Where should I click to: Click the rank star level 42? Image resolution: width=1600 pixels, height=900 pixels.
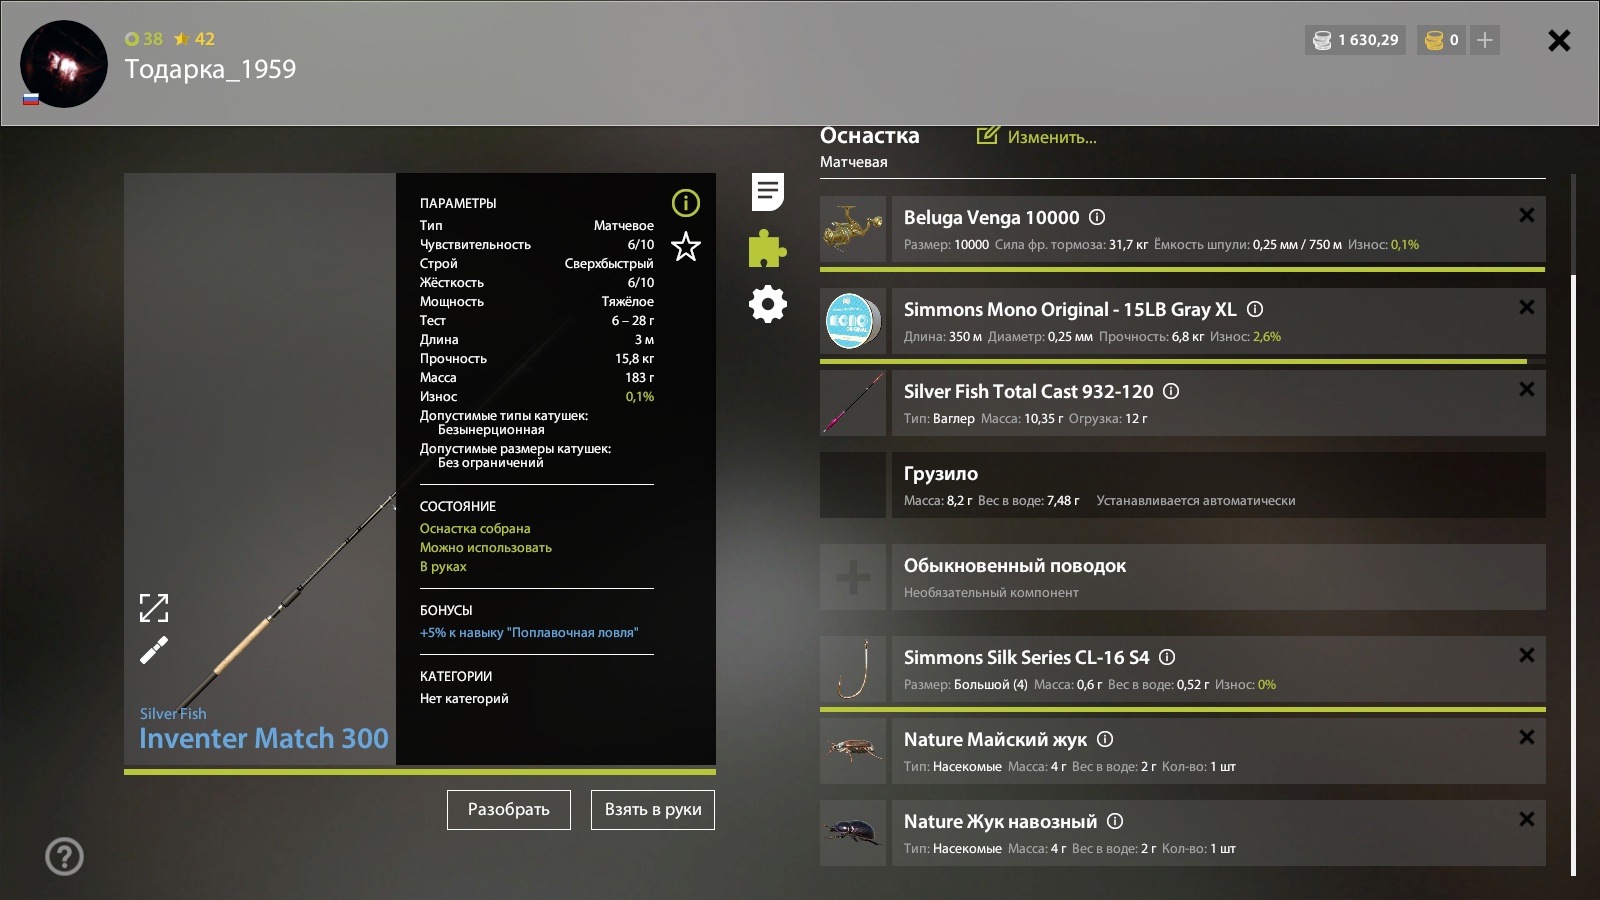[195, 39]
